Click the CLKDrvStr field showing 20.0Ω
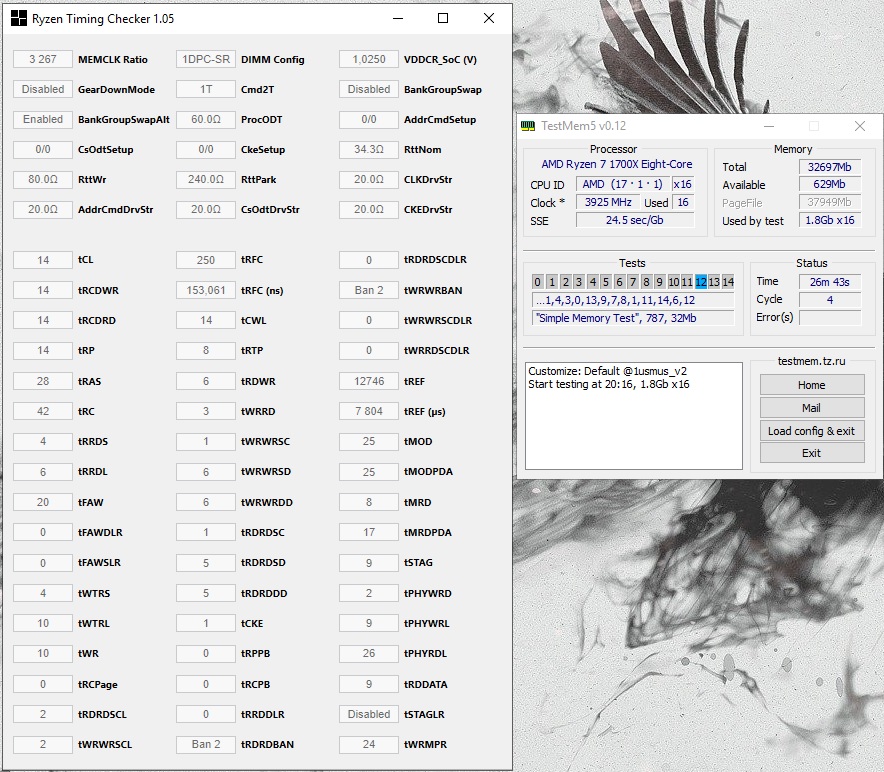Image resolution: width=884 pixels, height=772 pixels. click(369, 179)
